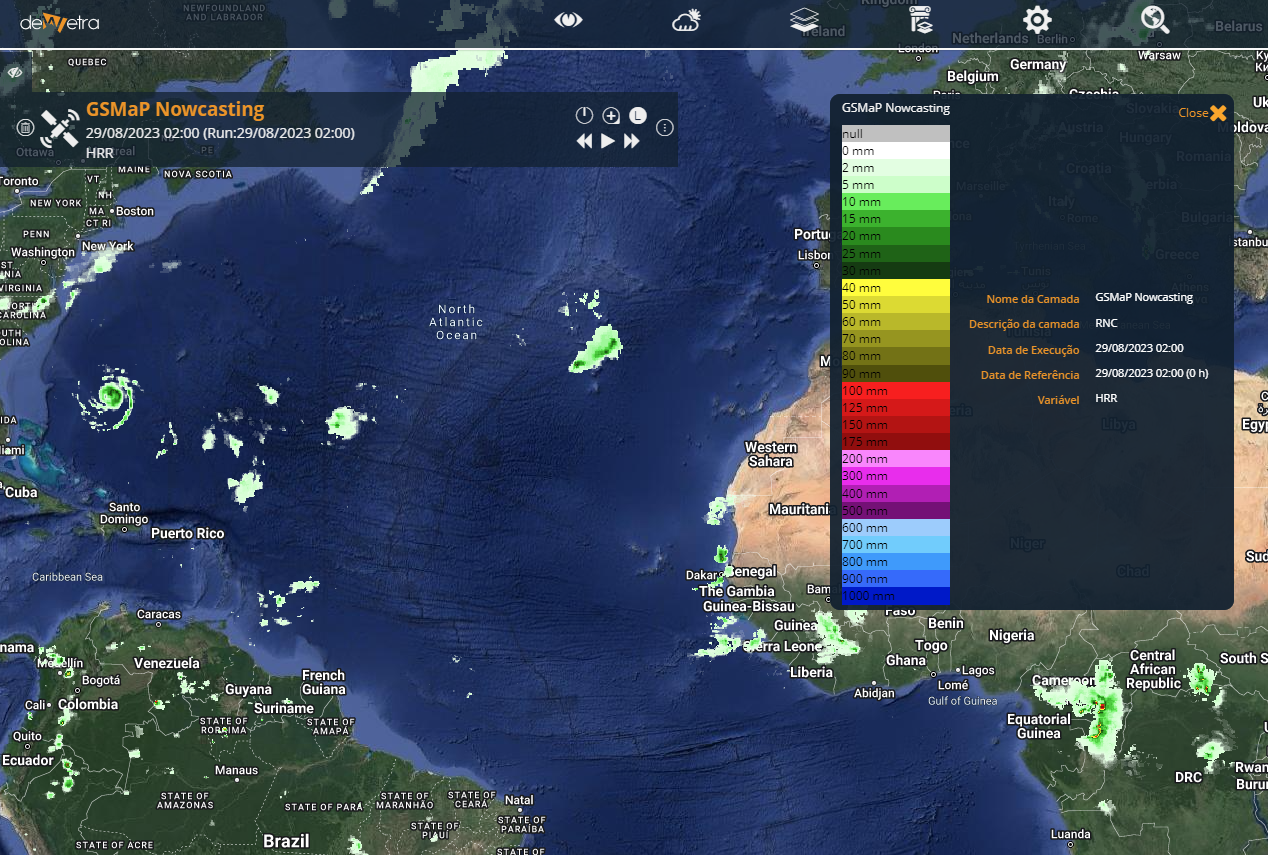Click the Data de Execução label
Screen dimensions: 1268x855
[1033, 350]
